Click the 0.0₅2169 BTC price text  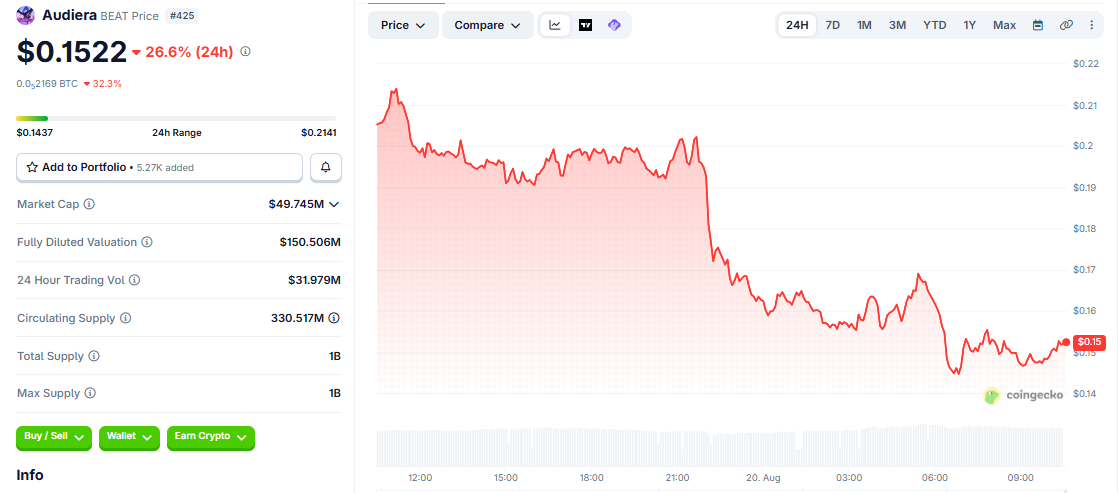pos(47,83)
